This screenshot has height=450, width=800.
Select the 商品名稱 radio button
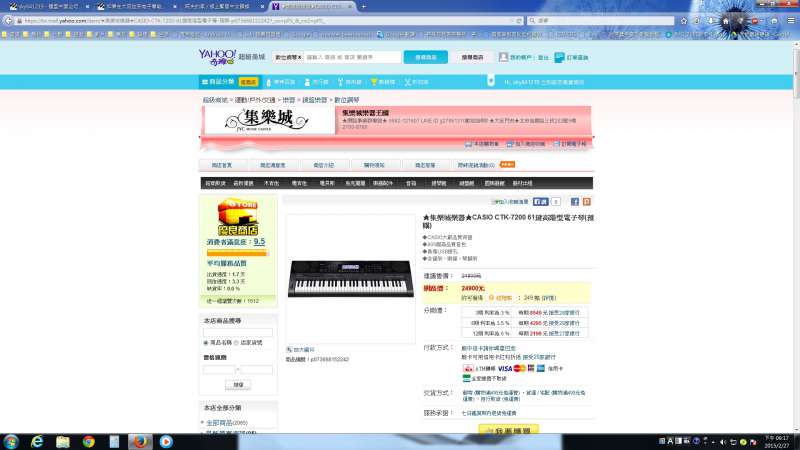(206, 342)
